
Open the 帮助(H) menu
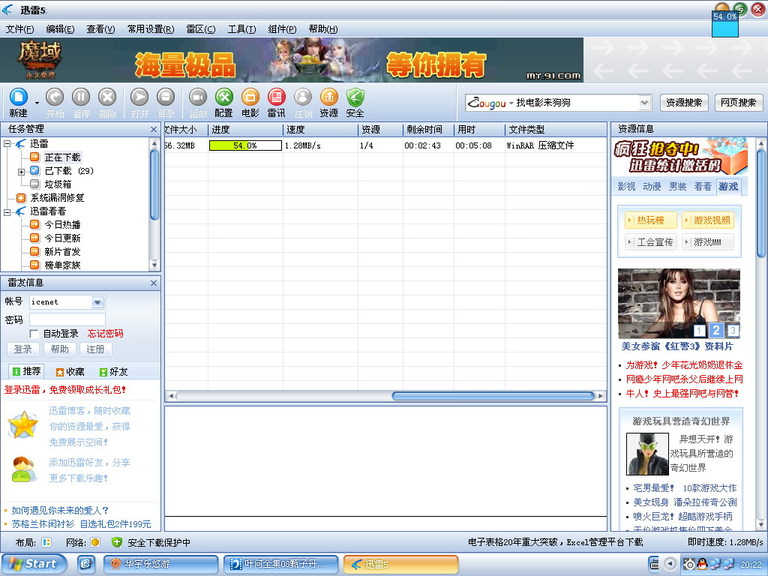coord(323,29)
